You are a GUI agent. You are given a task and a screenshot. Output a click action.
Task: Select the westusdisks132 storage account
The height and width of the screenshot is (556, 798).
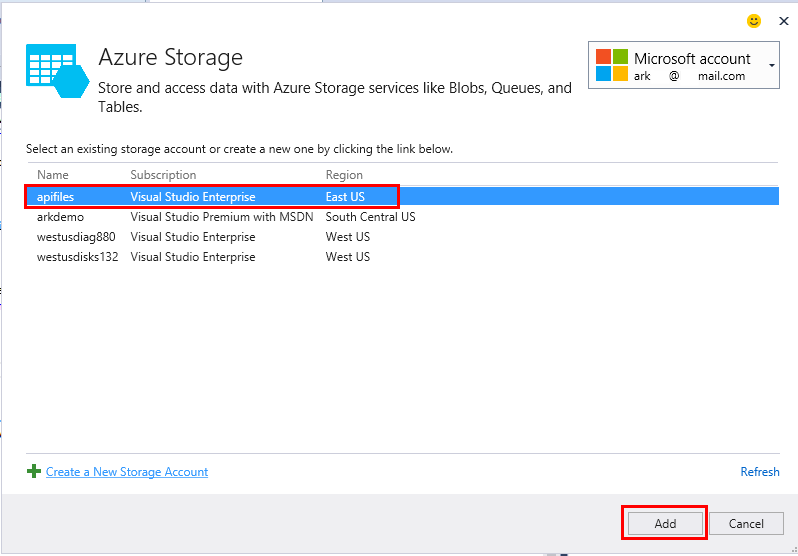pyautogui.click(x=77, y=257)
